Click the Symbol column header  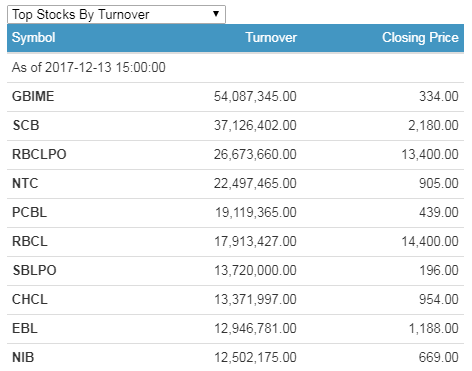tap(33, 37)
